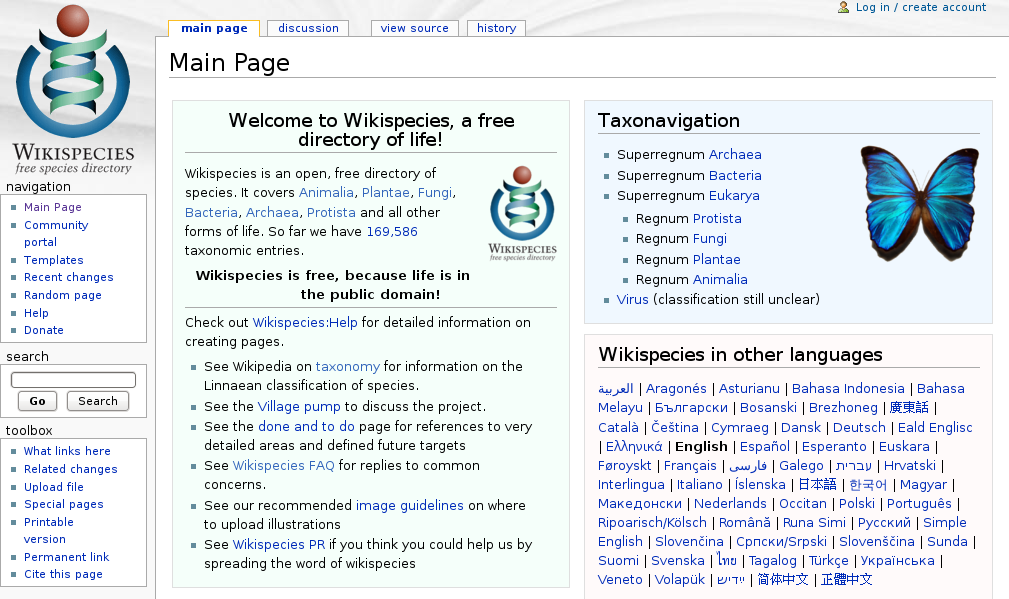The width and height of the screenshot is (1009, 599).
Task: Click the user icon beside Log in
Action: click(843, 7)
